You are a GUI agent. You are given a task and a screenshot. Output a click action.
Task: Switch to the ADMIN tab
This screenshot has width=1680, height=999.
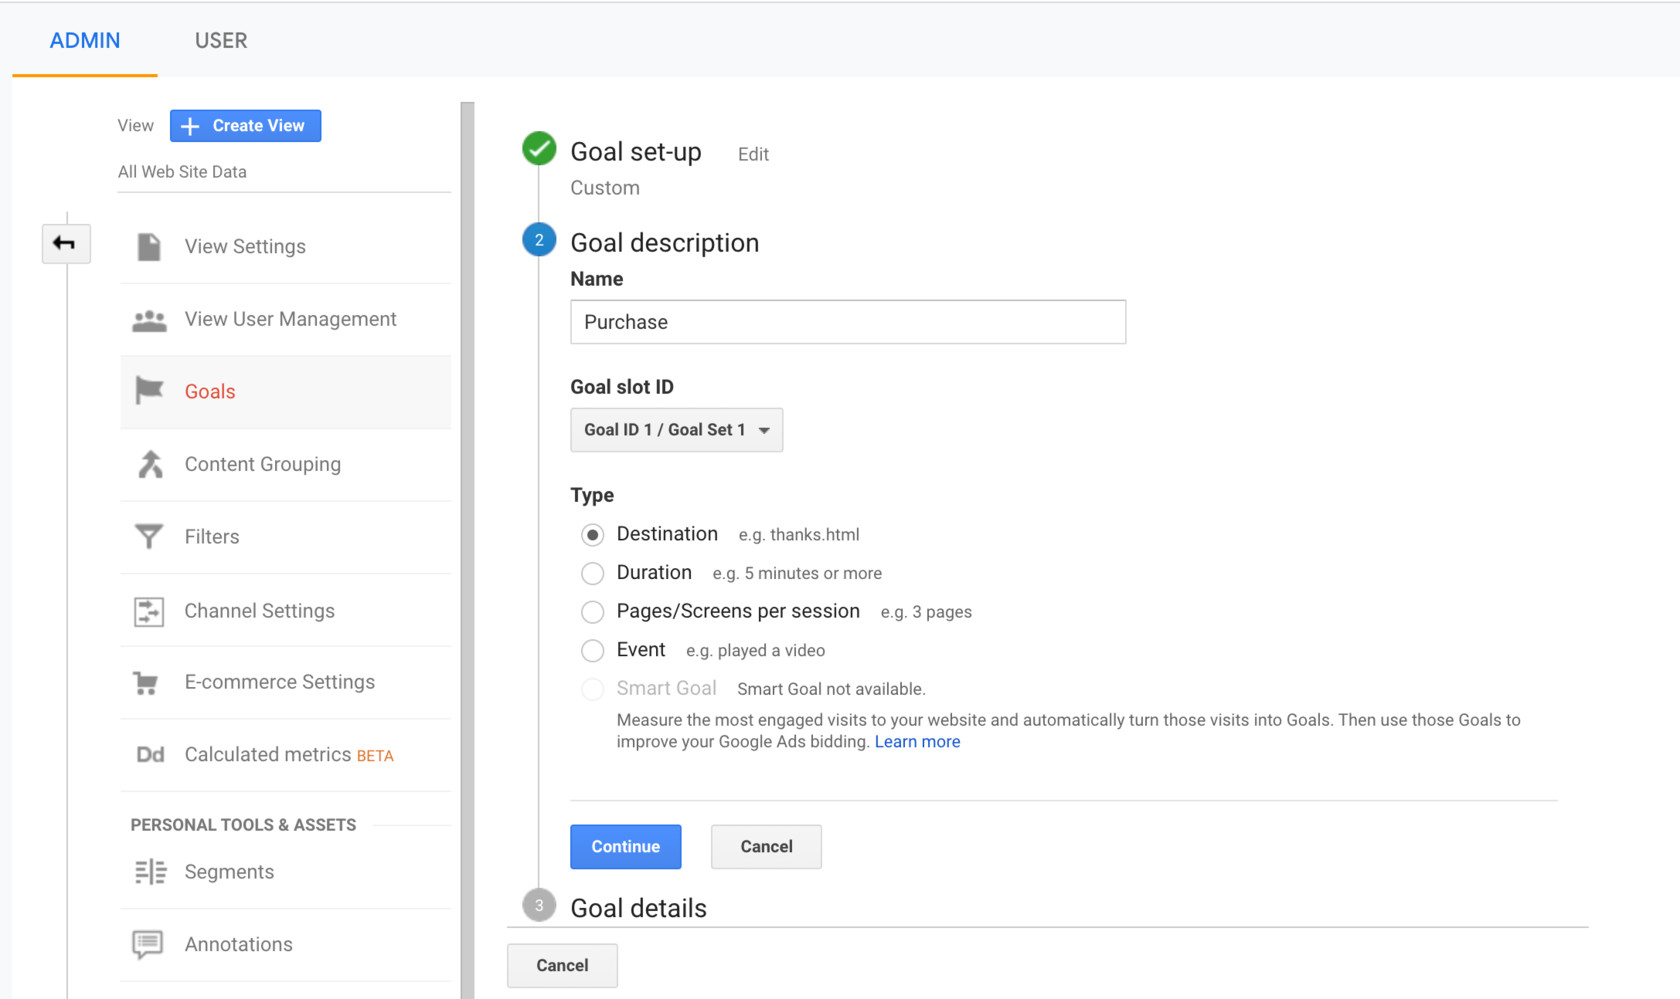pyautogui.click(x=85, y=41)
